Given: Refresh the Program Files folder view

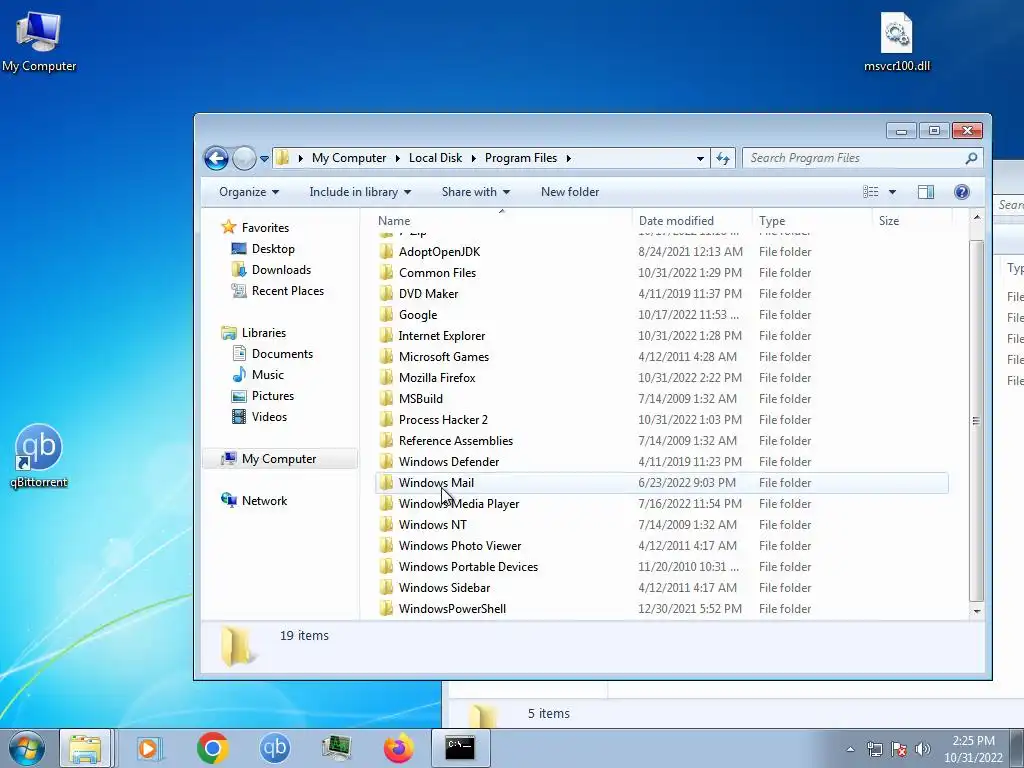Looking at the screenshot, I should [723, 158].
